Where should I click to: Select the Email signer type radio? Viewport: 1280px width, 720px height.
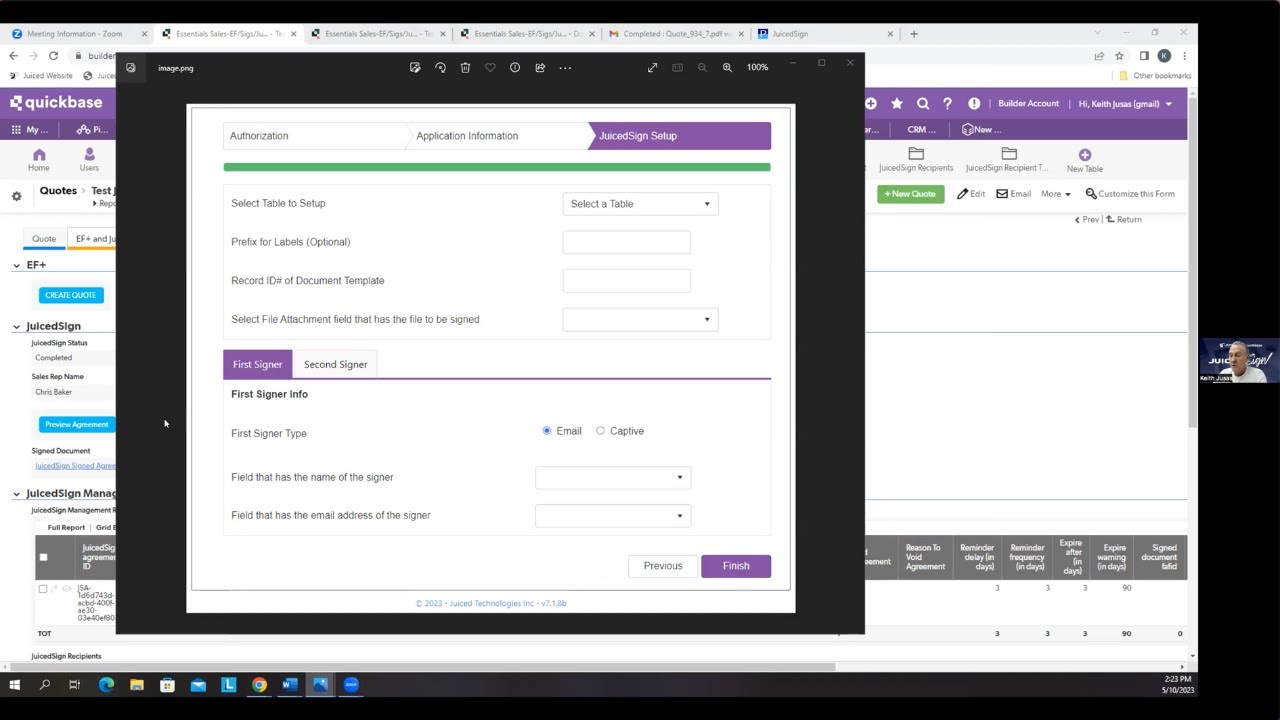(547, 431)
